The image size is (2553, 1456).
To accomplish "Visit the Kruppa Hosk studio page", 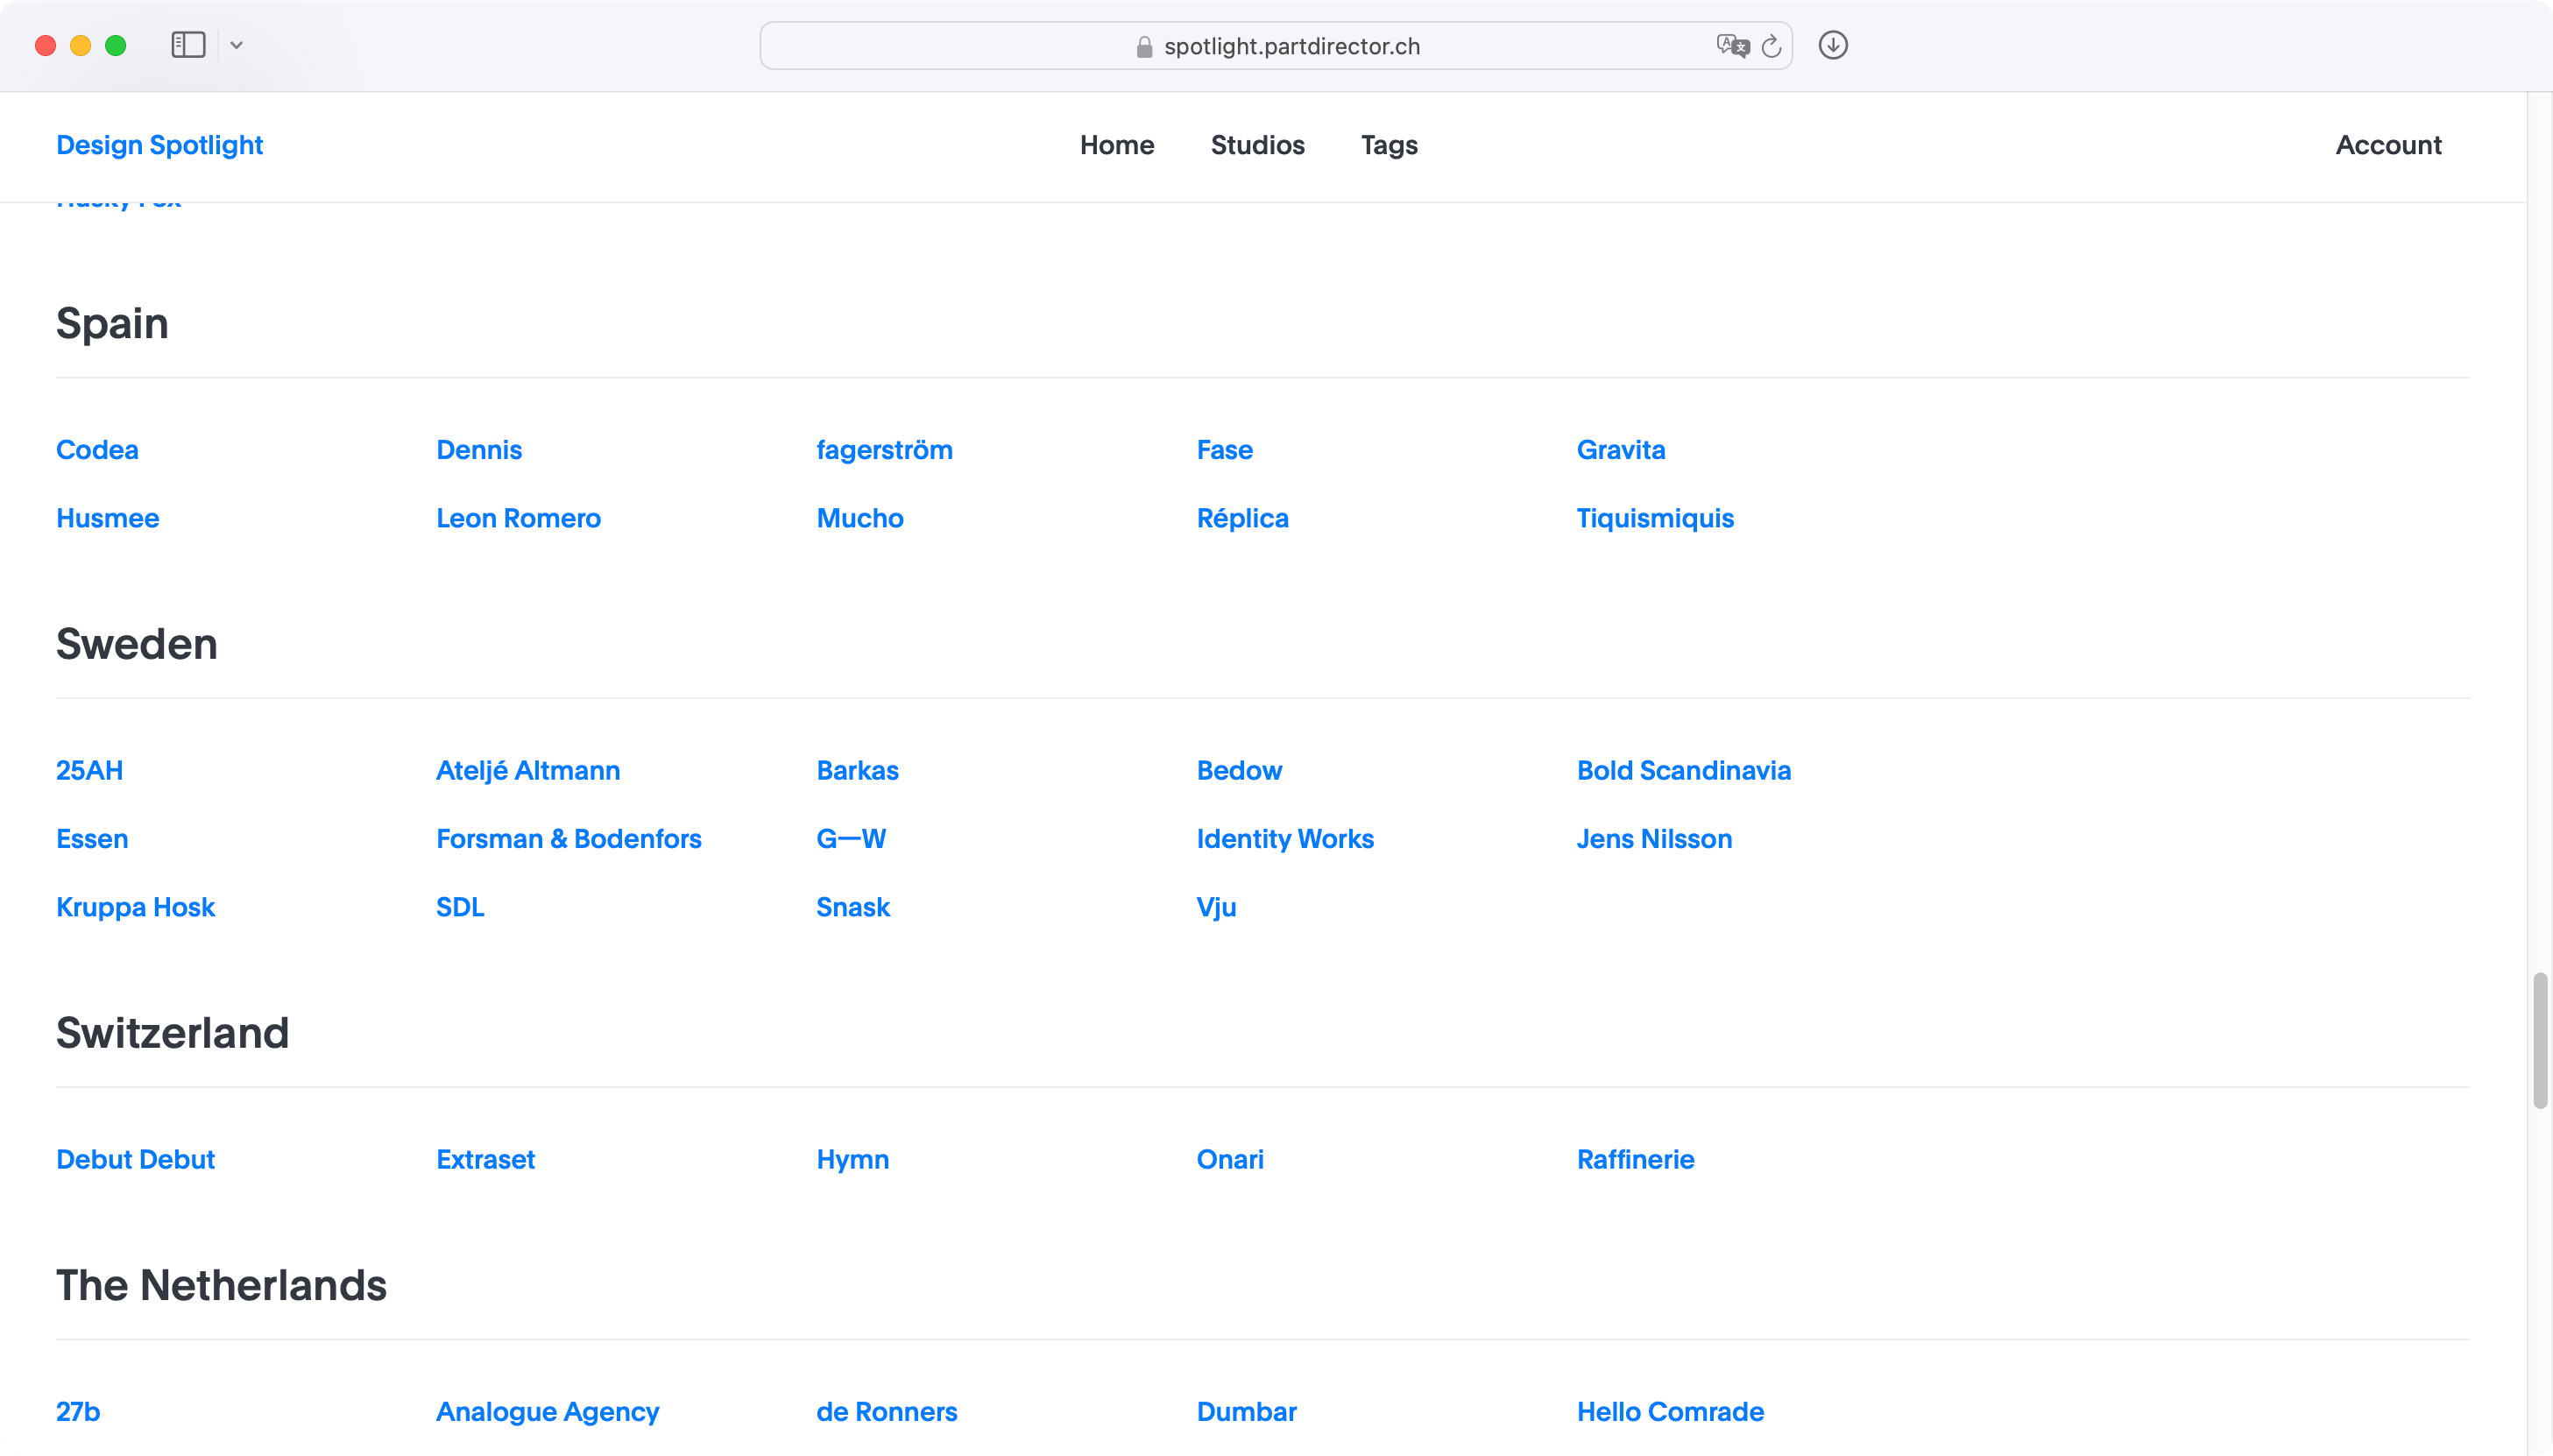I will click(x=135, y=907).
